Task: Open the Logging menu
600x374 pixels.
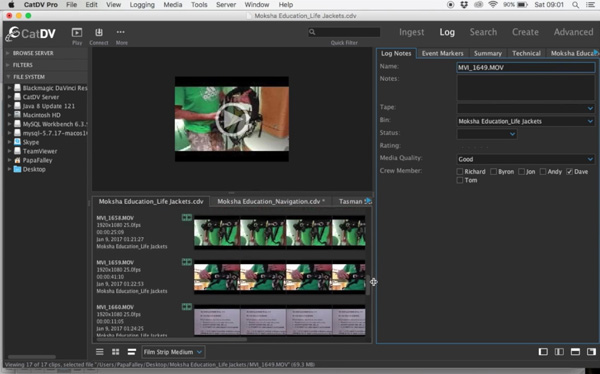Action: click(x=142, y=5)
